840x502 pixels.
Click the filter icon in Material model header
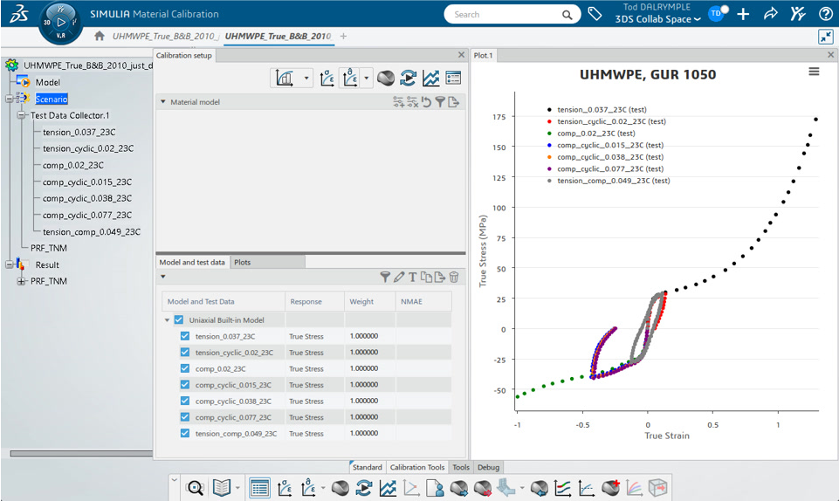[x=439, y=102]
